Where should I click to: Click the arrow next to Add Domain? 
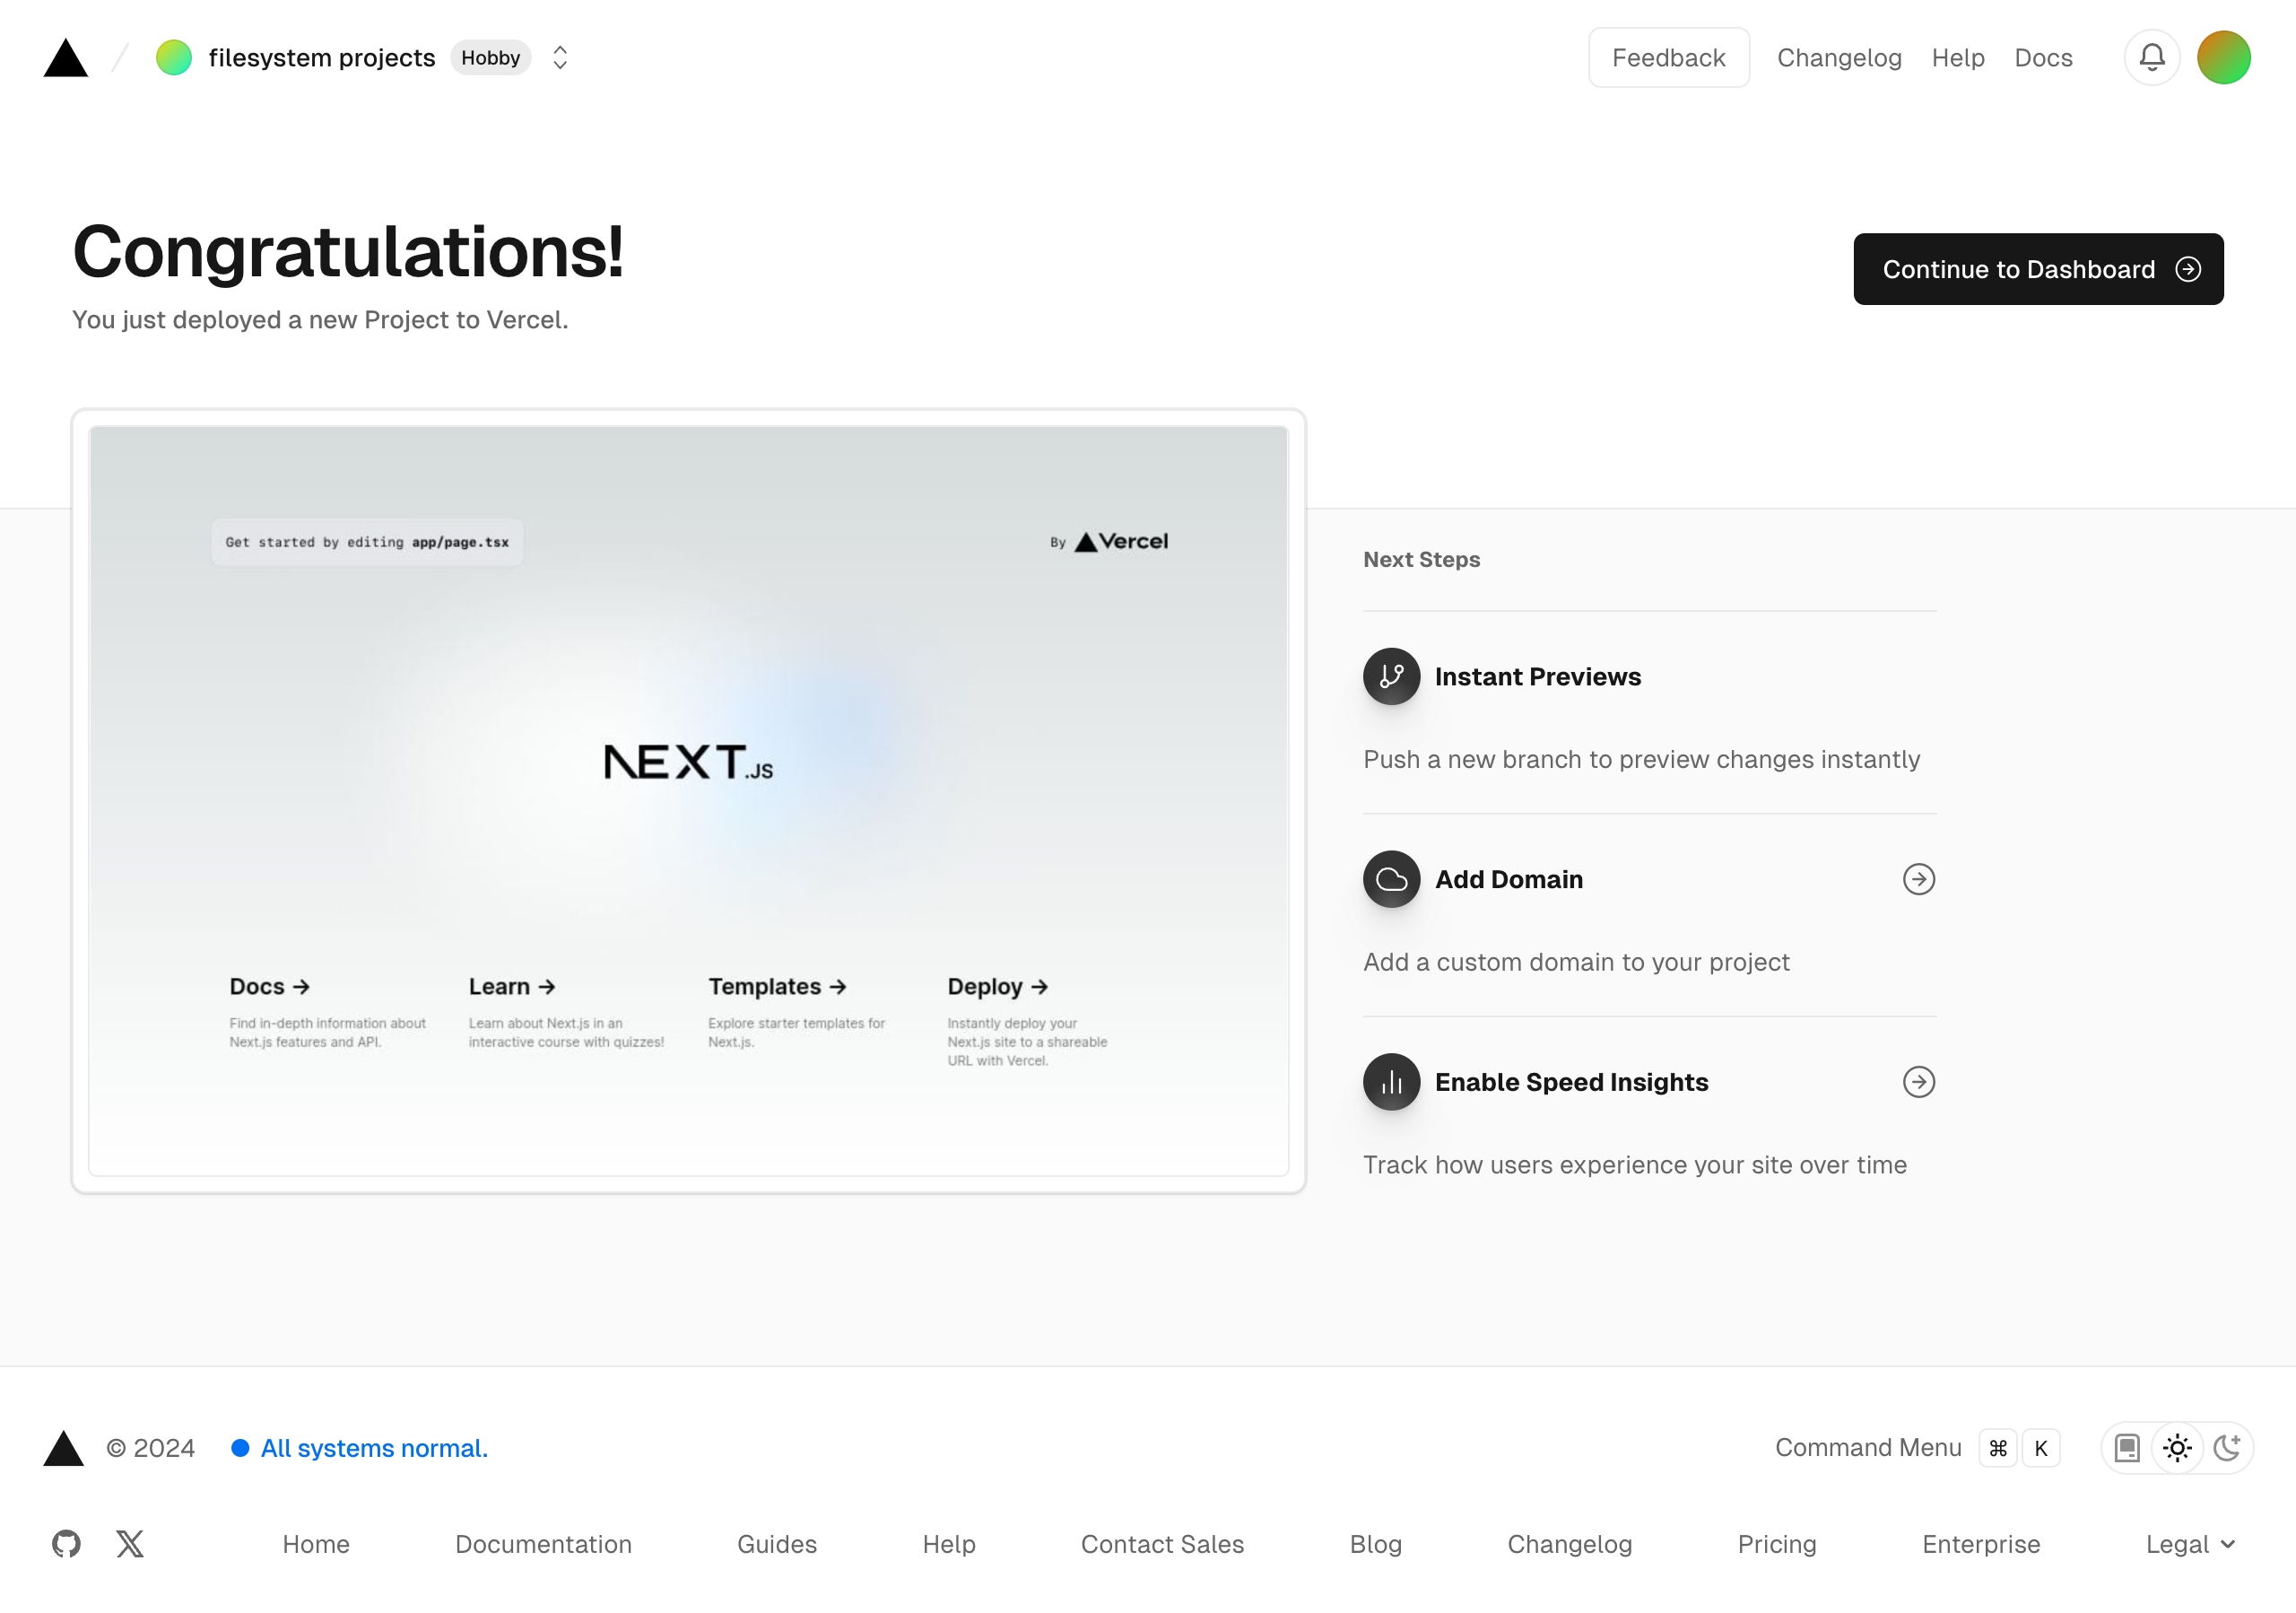click(x=1918, y=879)
